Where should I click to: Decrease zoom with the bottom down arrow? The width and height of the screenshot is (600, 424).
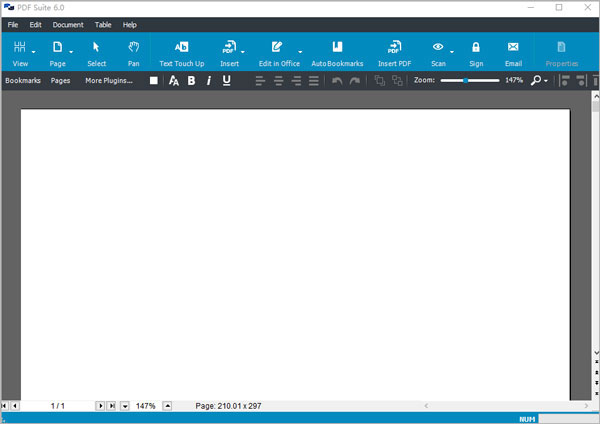125,406
